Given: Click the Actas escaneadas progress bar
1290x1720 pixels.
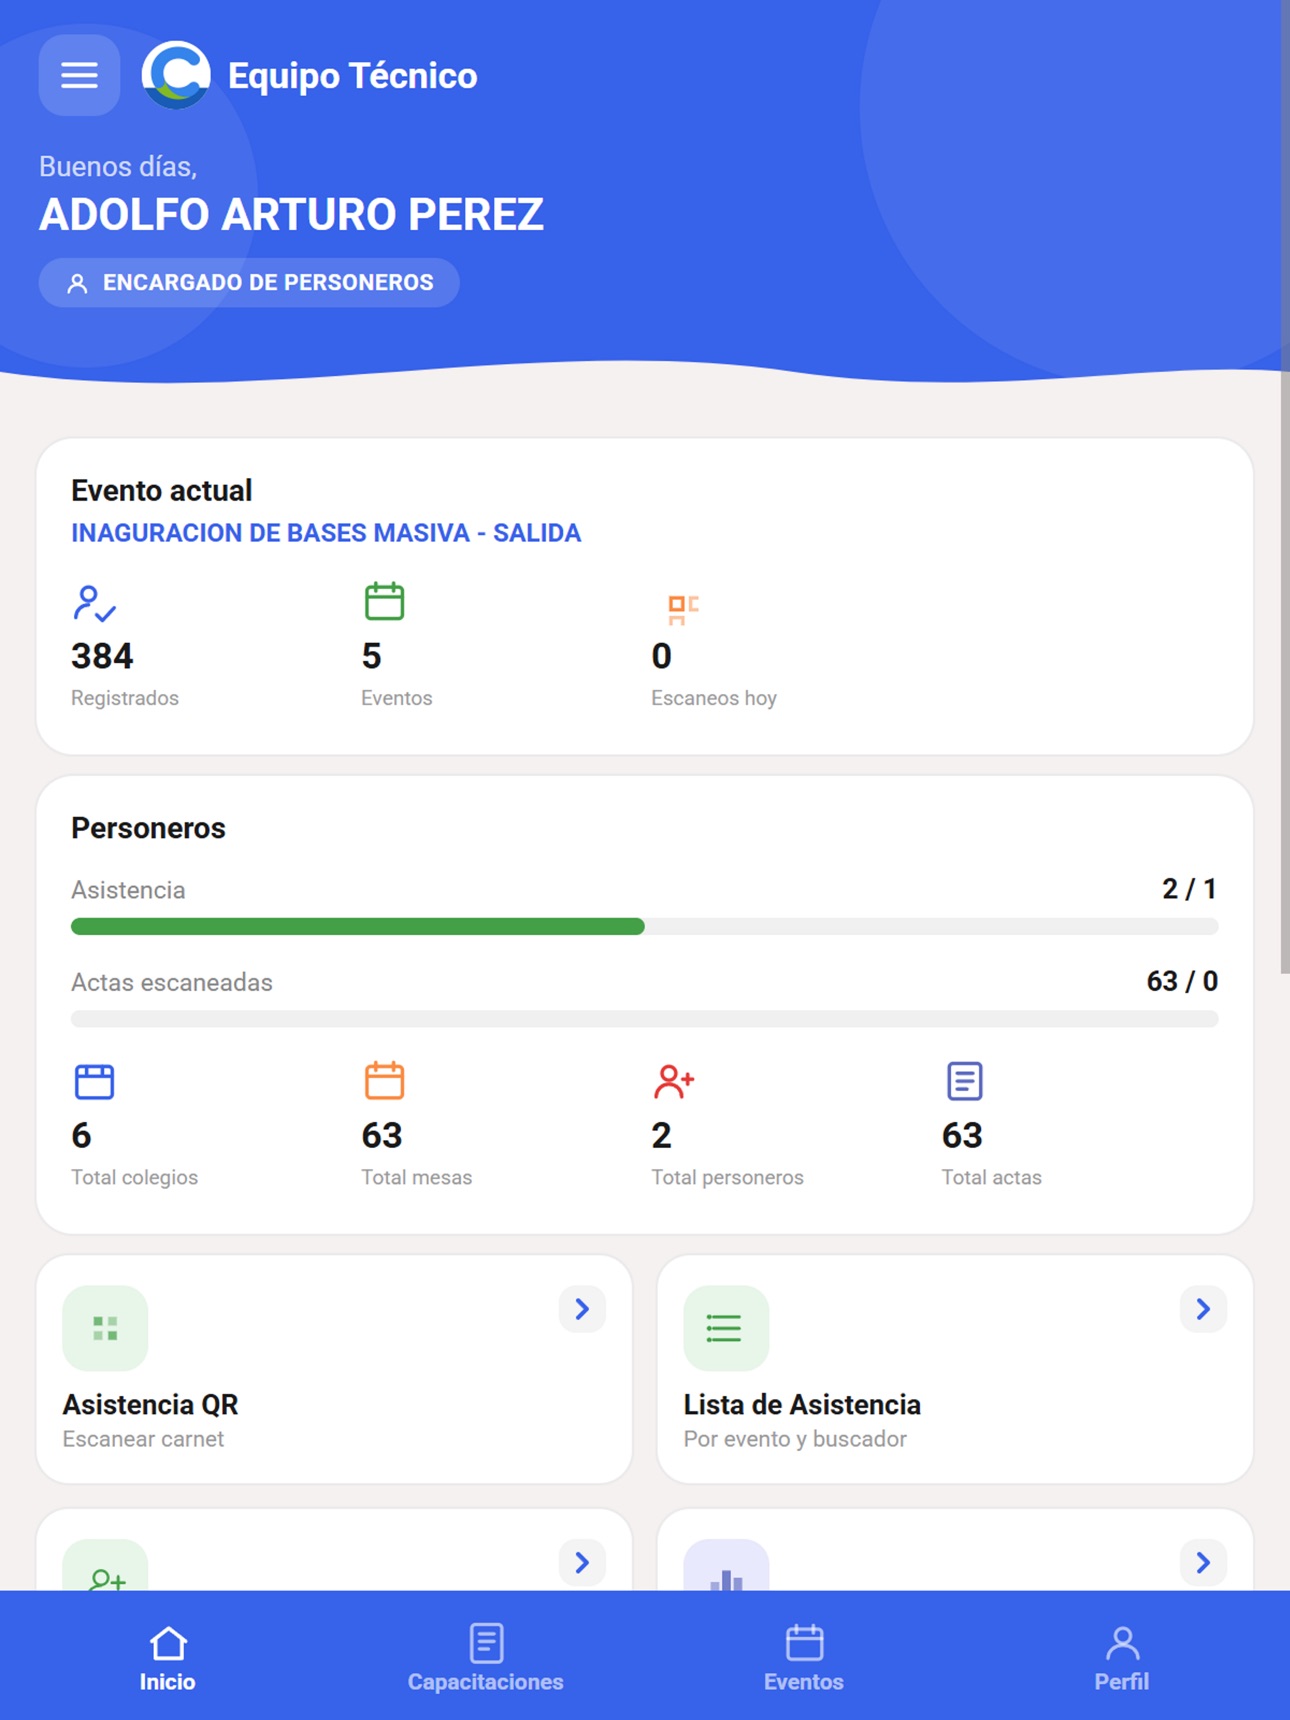Looking at the screenshot, I should click(x=645, y=1019).
